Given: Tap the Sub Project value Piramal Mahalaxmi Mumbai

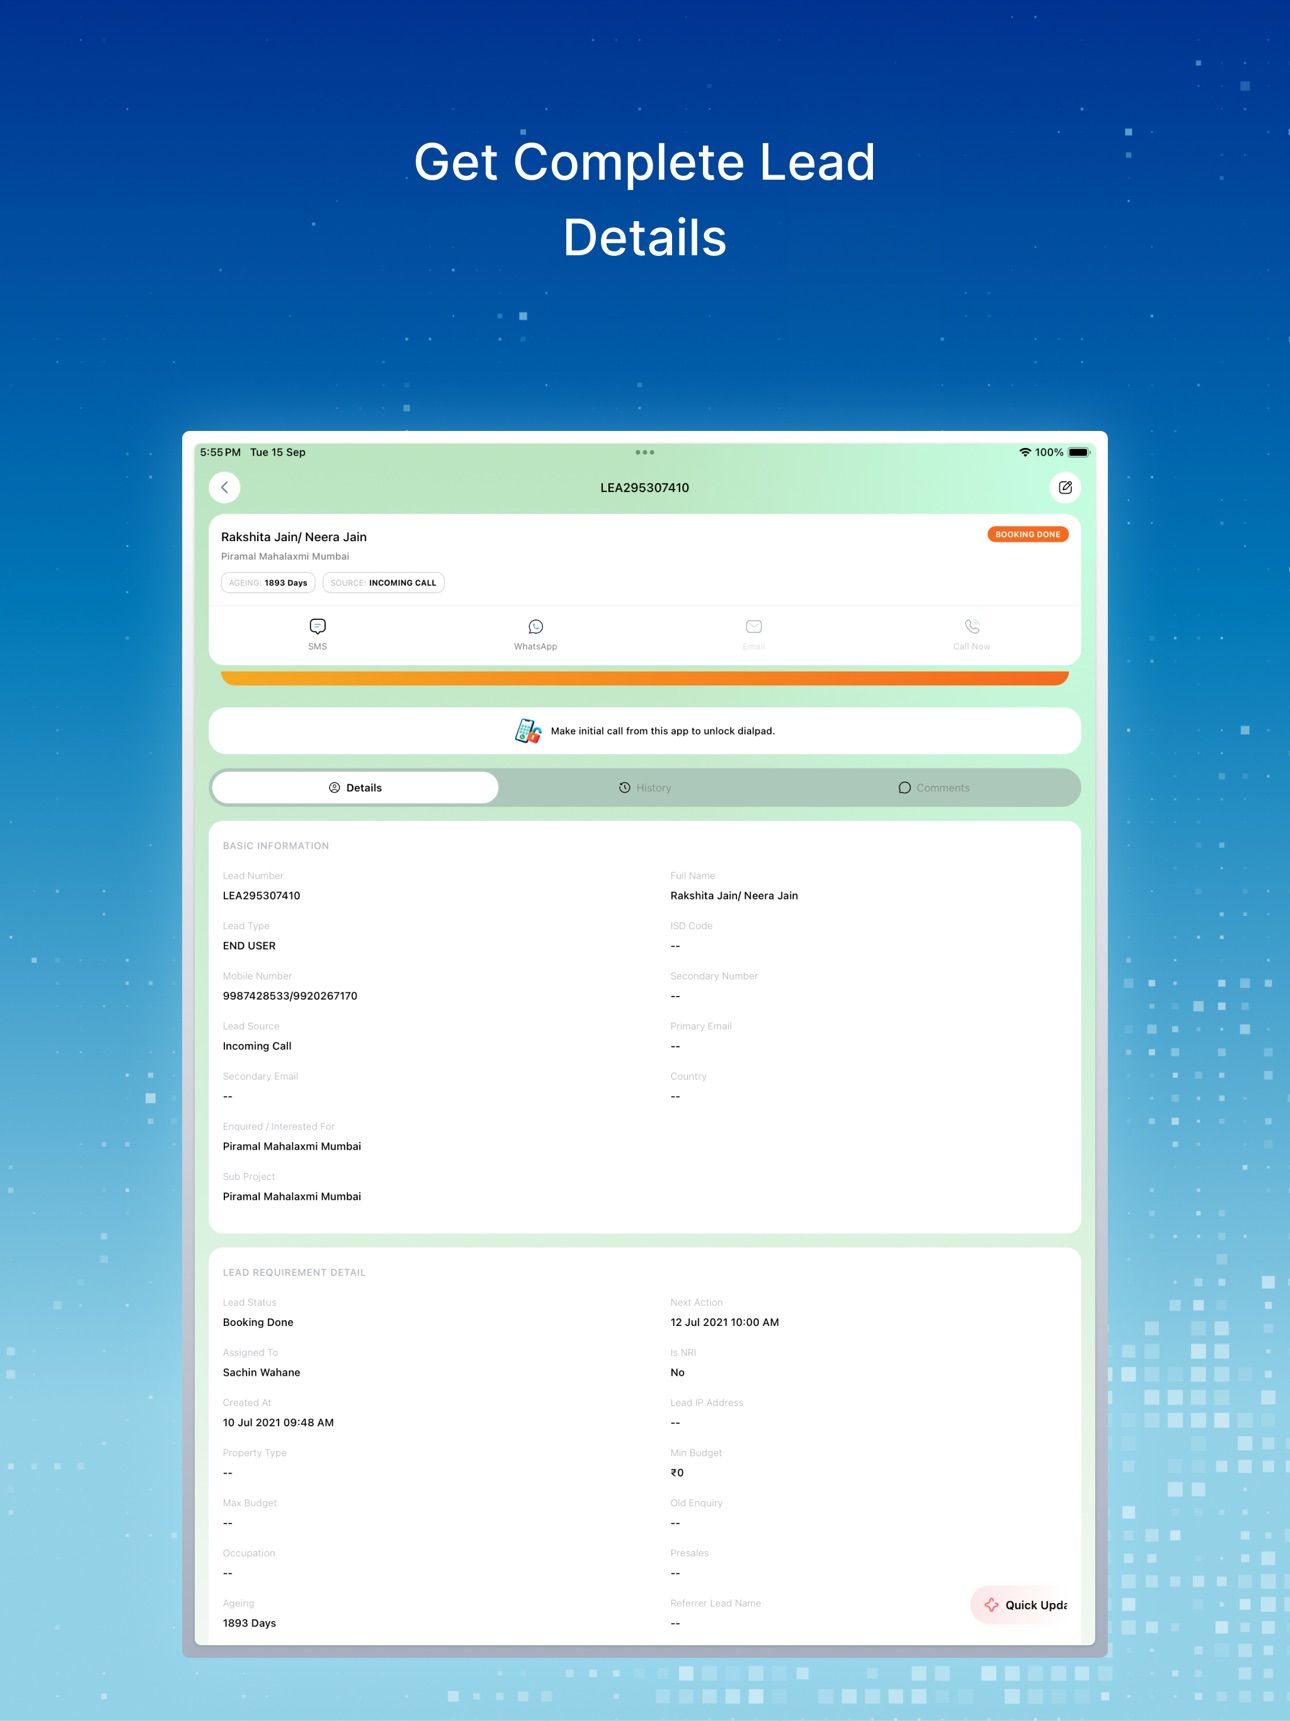Looking at the screenshot, I should (292, 1196).
